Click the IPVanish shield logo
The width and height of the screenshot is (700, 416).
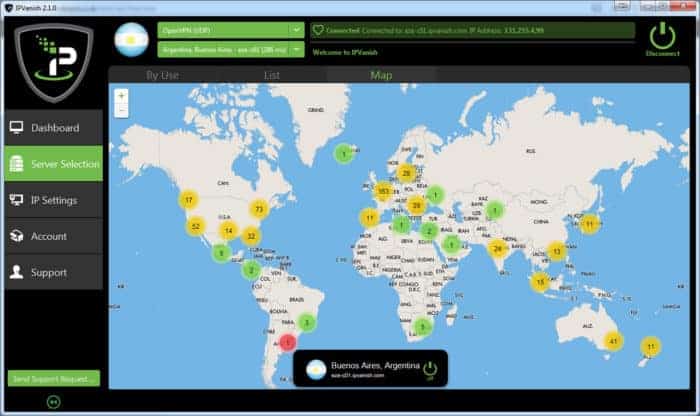coord(54,63)
